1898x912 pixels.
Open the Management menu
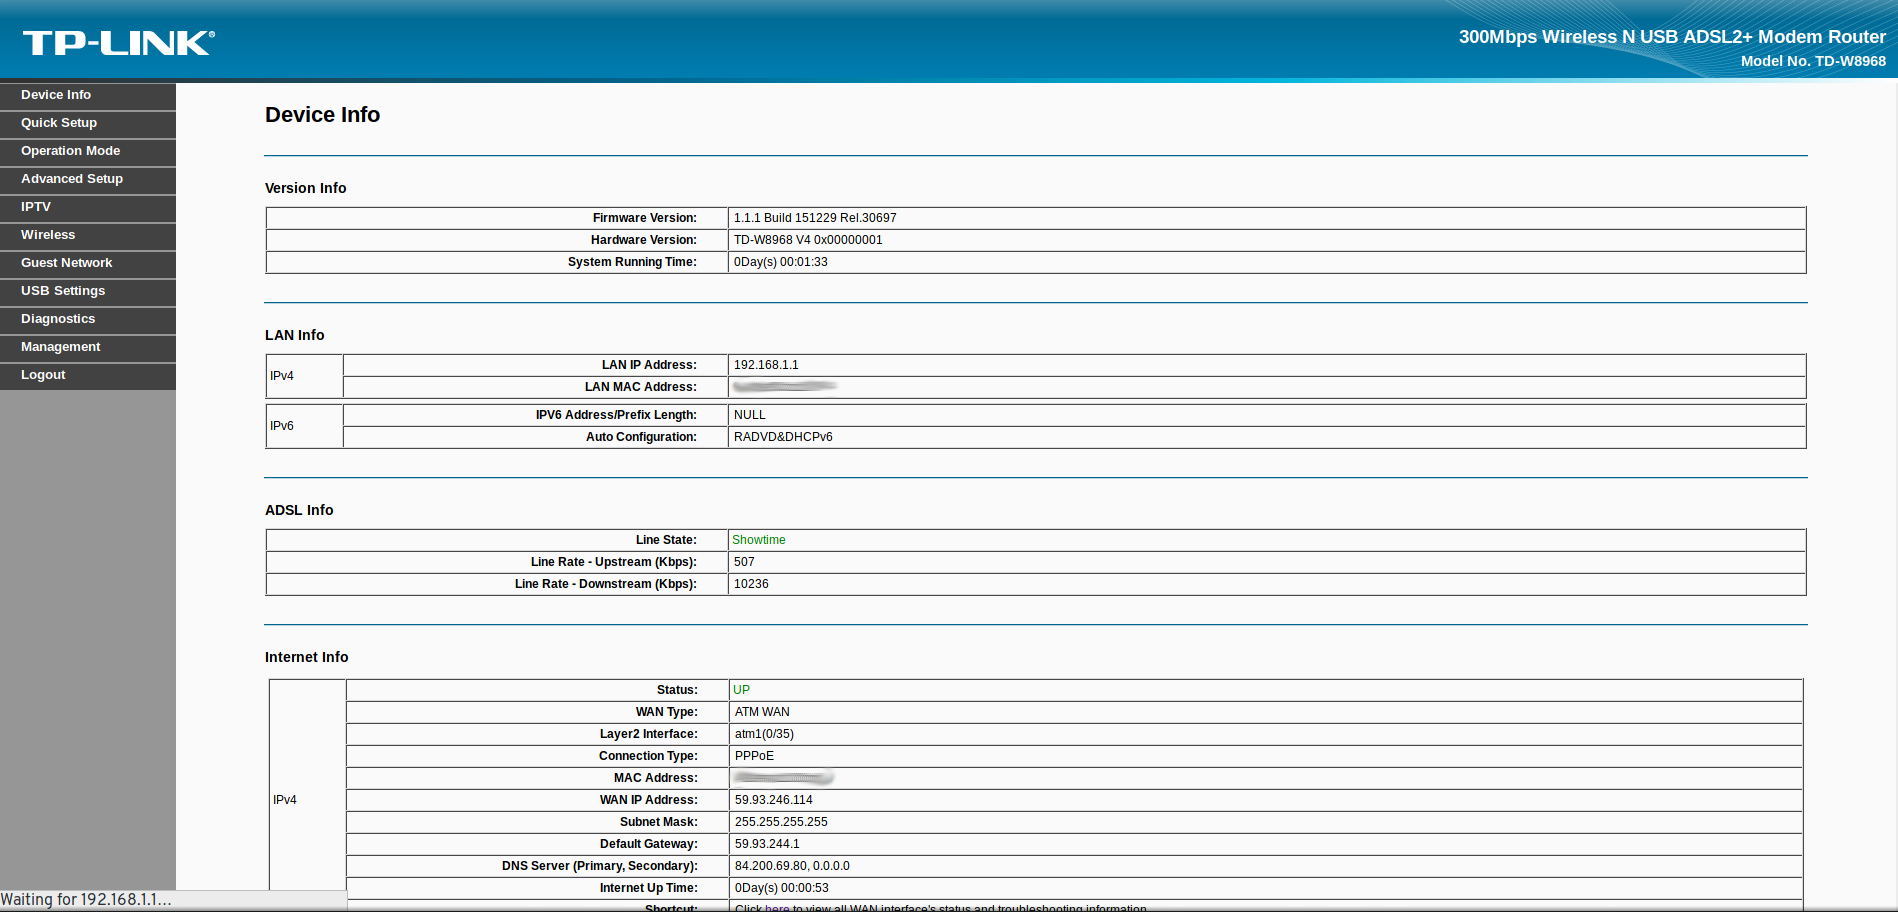pos(61,347)
